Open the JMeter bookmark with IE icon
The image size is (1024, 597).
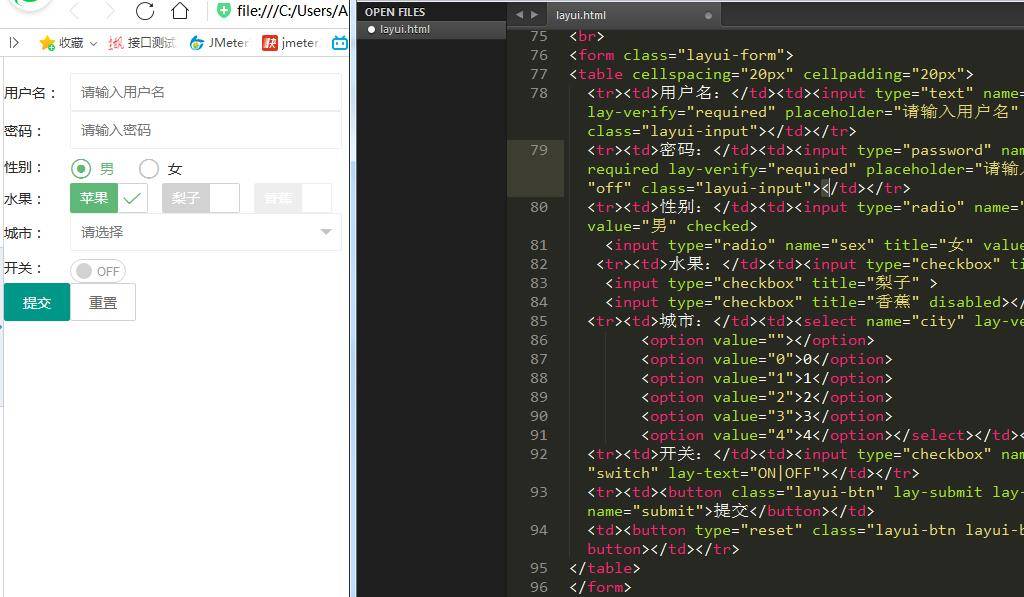point(219,43)
